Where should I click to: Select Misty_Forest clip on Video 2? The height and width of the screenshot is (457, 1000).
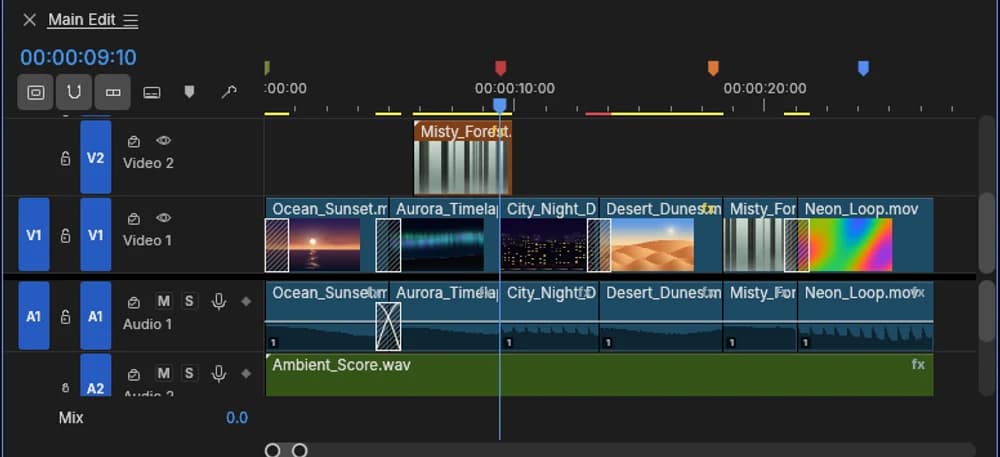pos(462,158)
